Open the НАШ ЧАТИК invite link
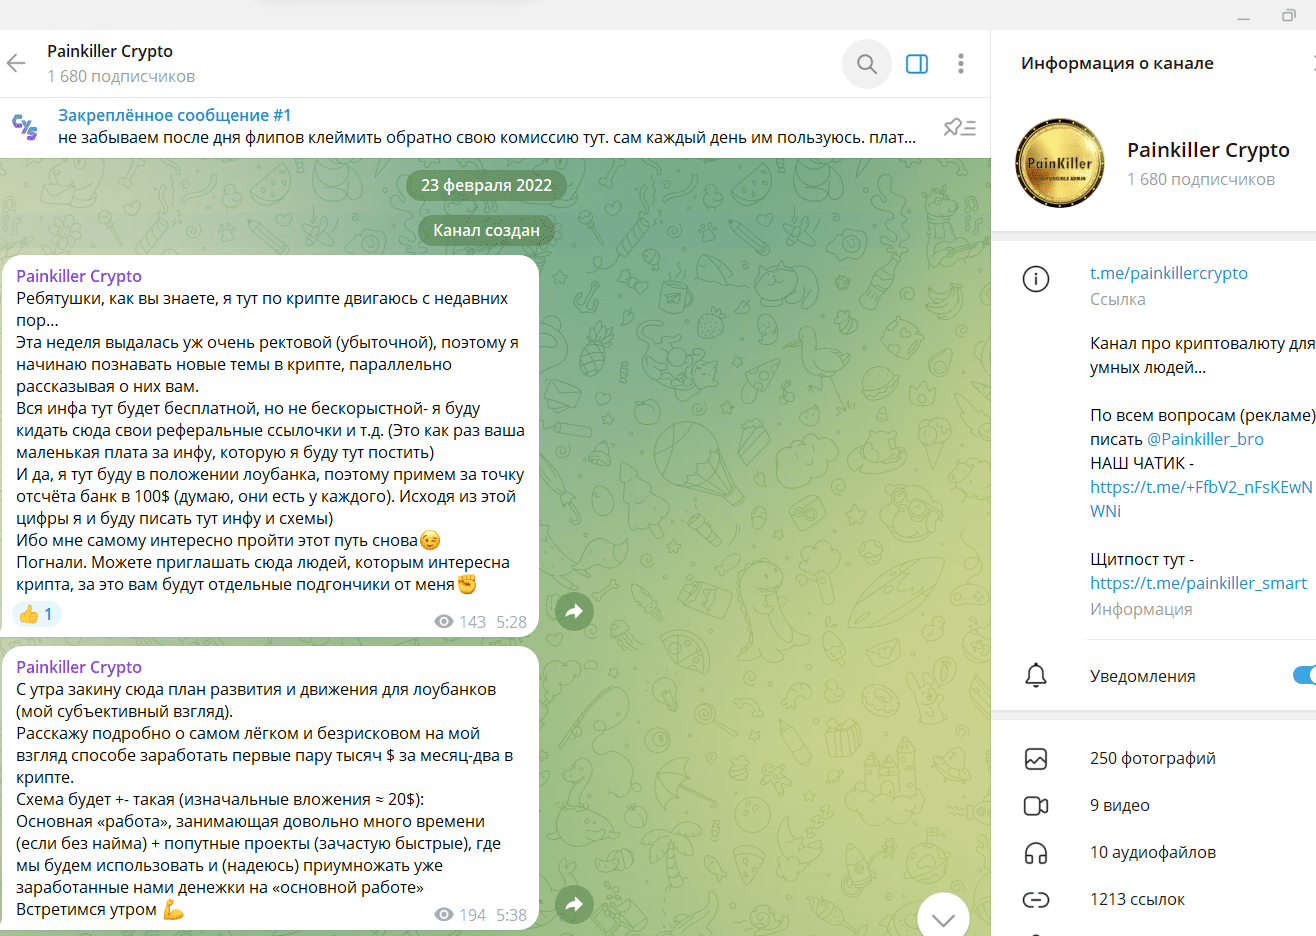The image size is (1316, 936). point(1201,499)
